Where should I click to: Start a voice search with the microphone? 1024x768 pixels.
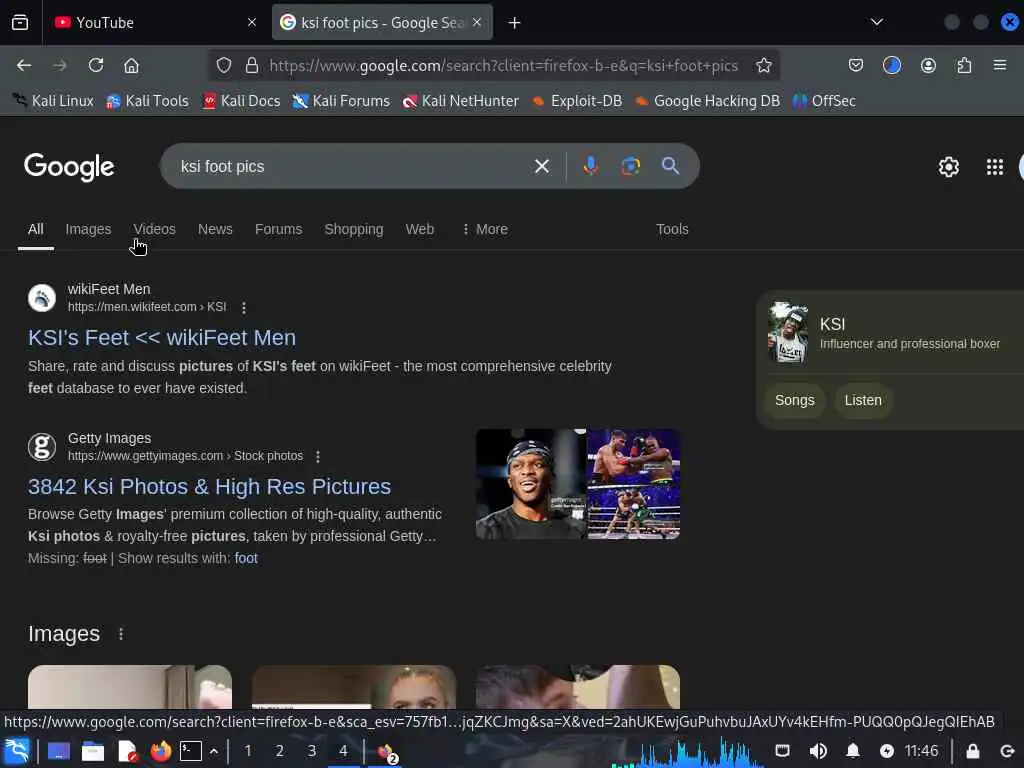pyautogui.click(x=590, y=166)
